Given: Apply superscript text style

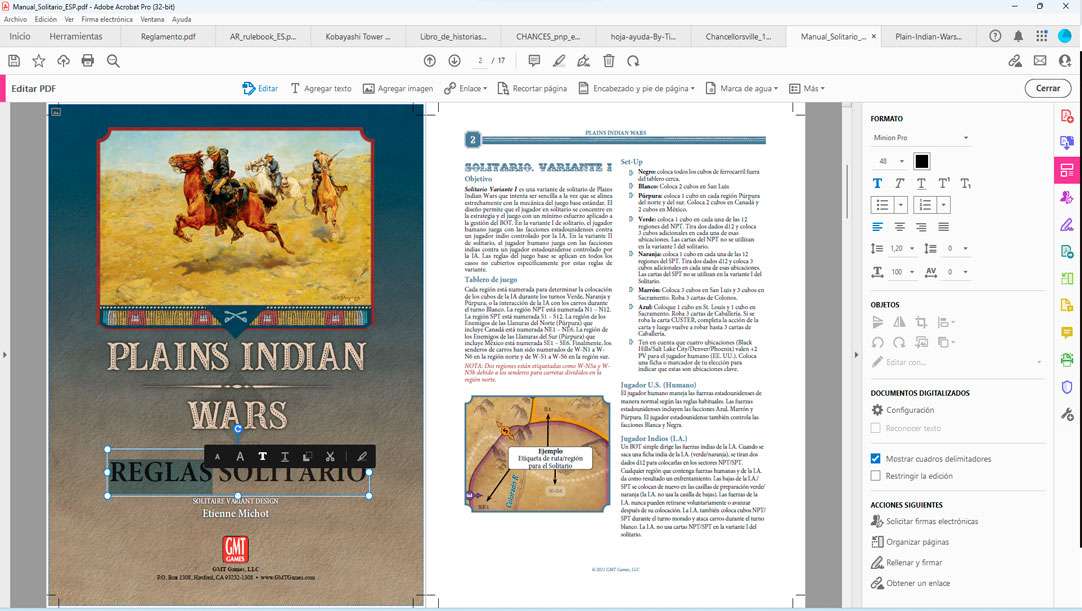Looking at the screenshot, I should click(x=943, y=184).
